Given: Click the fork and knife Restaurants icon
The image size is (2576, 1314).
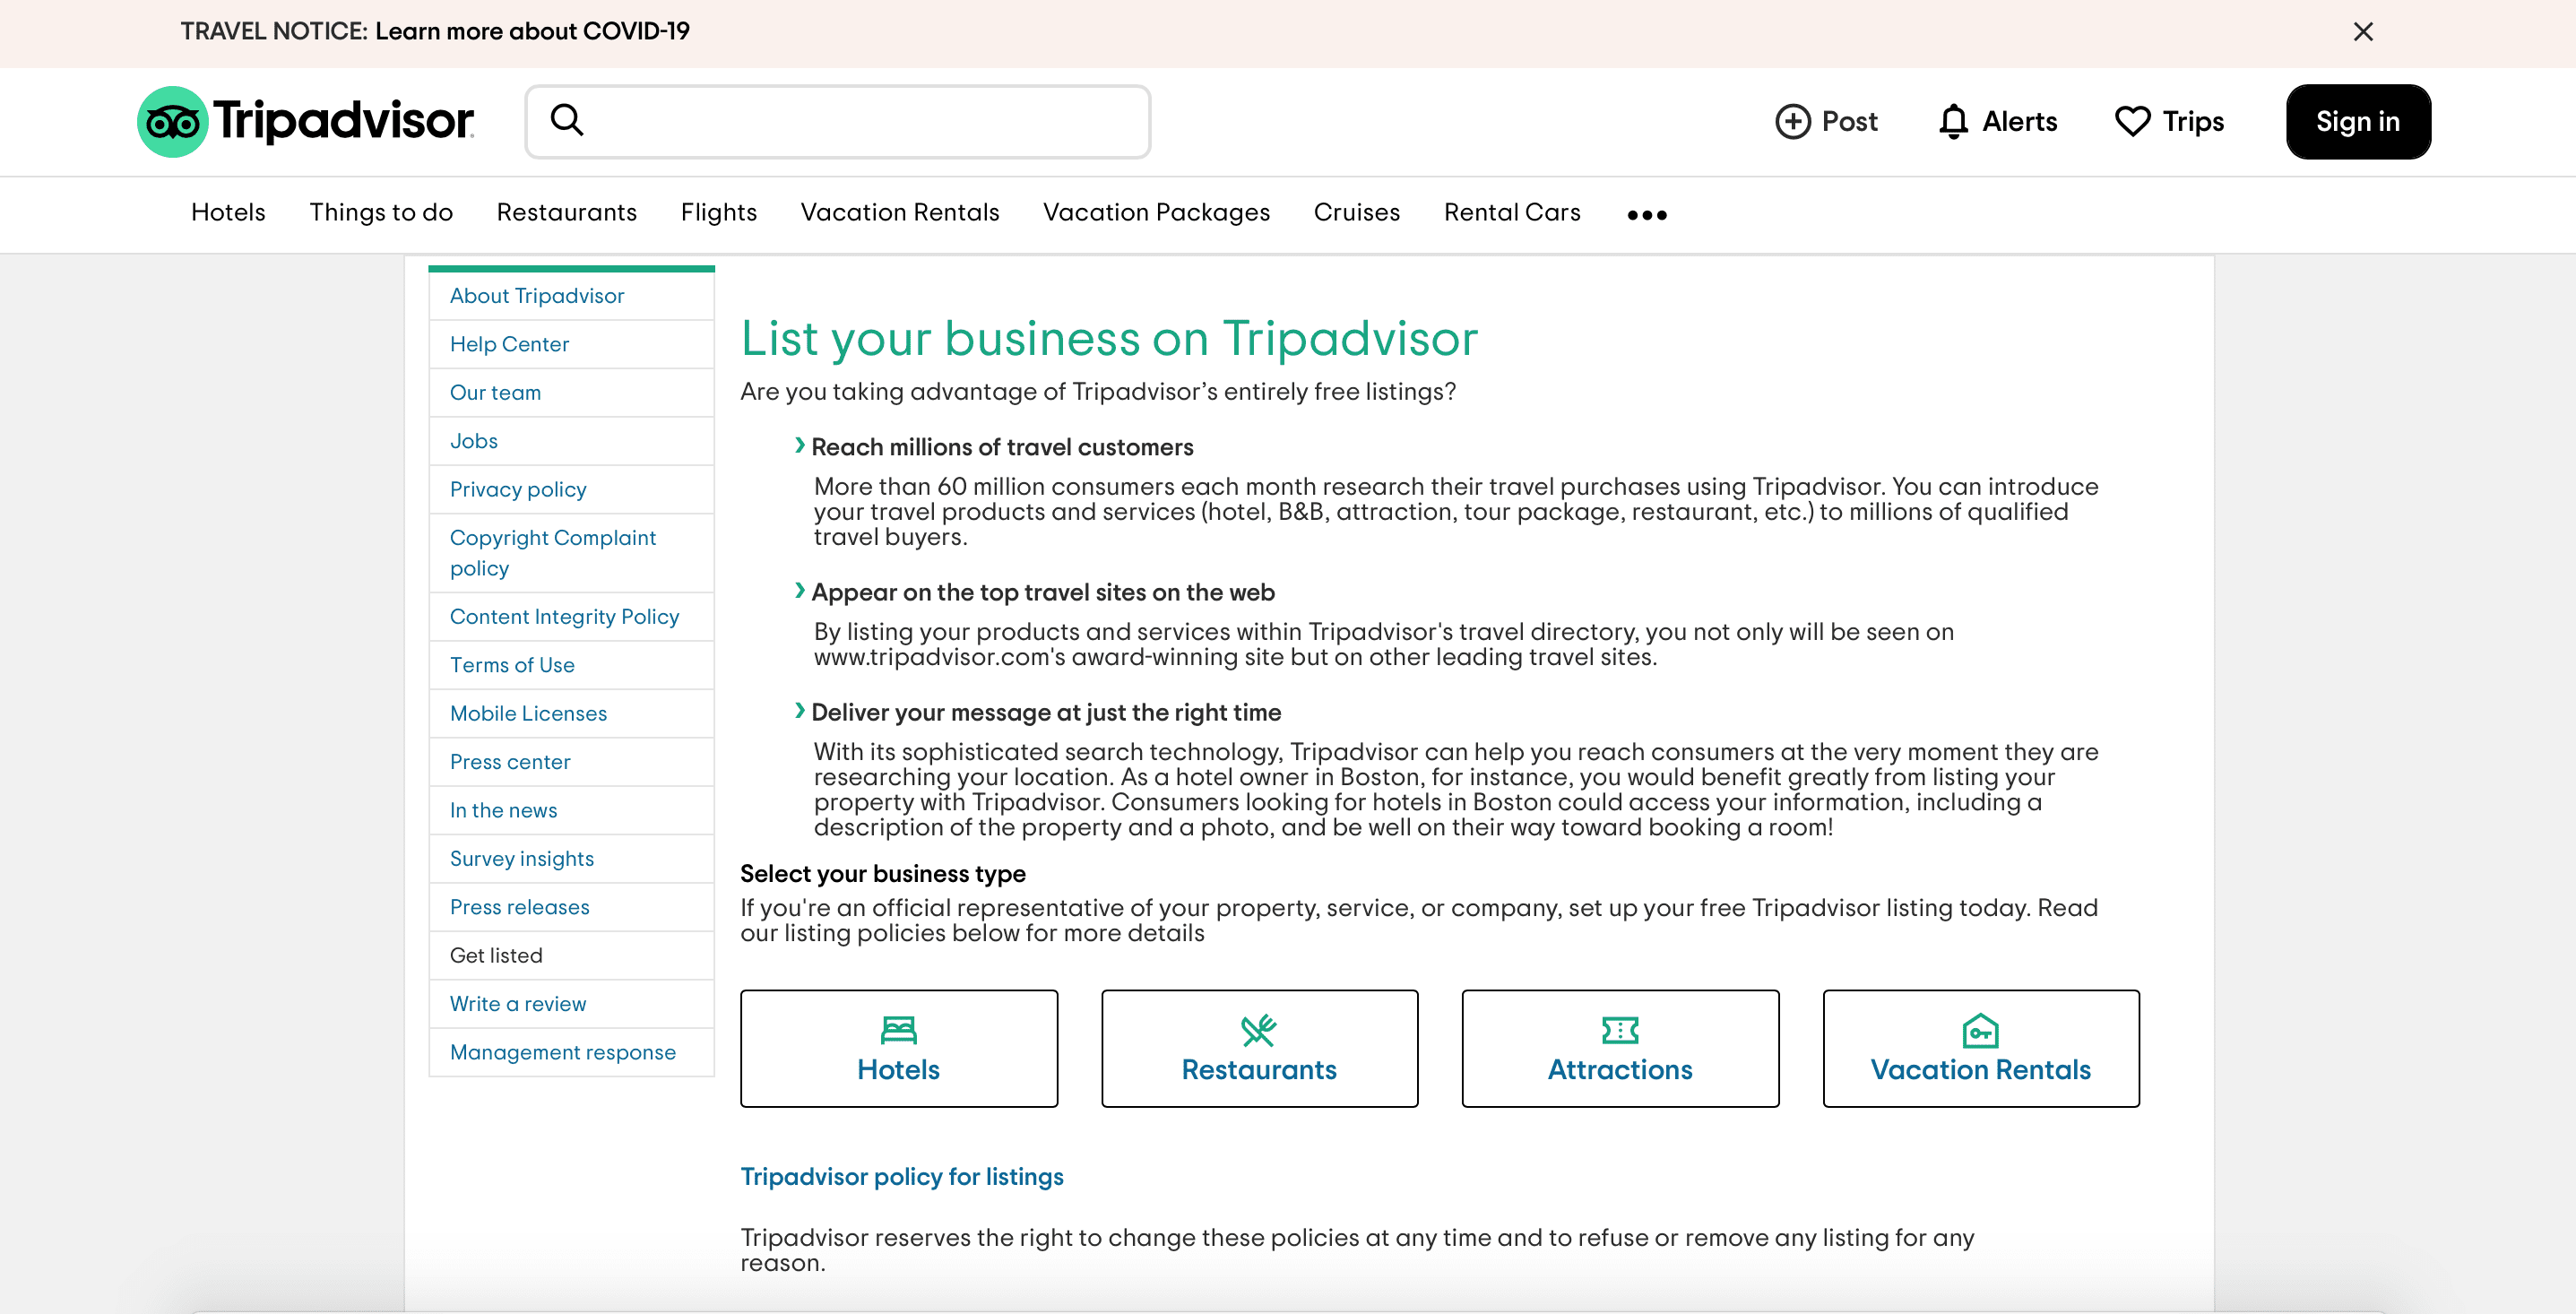Looking at the screenshot, I should tap(1259, 1029).
